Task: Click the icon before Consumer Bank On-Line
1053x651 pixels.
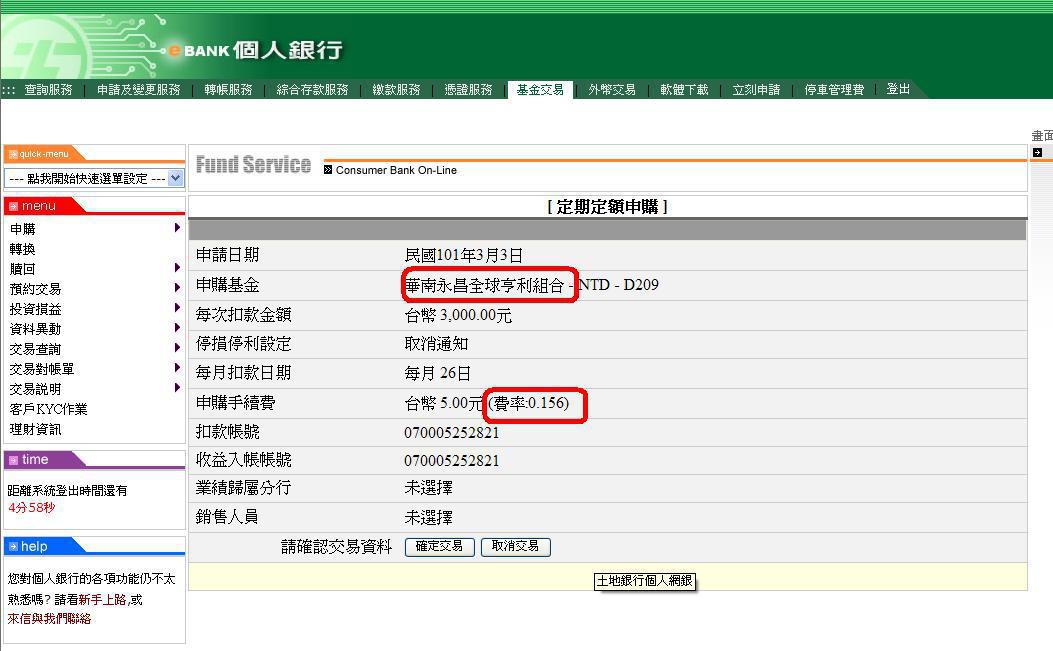Action: pyautogui.click(x=328, y=170)
